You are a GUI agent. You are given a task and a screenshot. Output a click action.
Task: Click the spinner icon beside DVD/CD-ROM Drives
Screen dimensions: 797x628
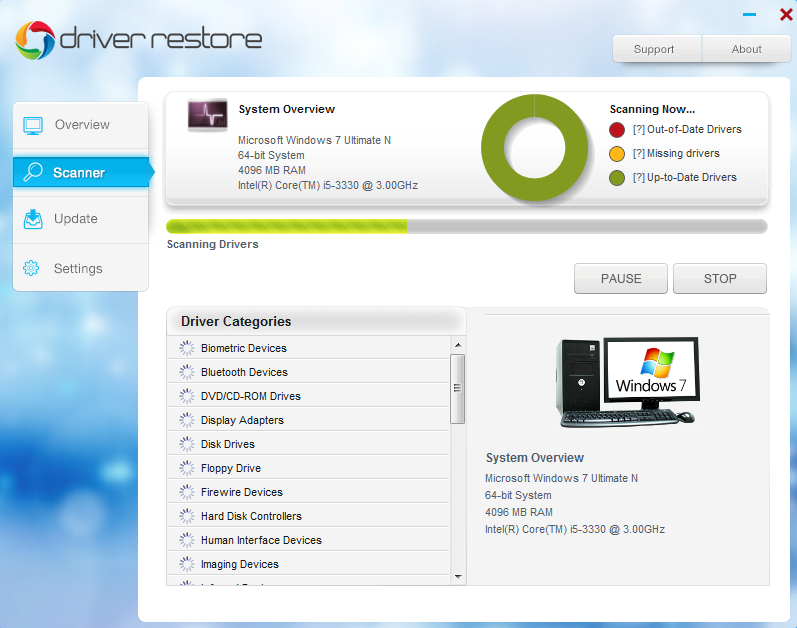187,396
